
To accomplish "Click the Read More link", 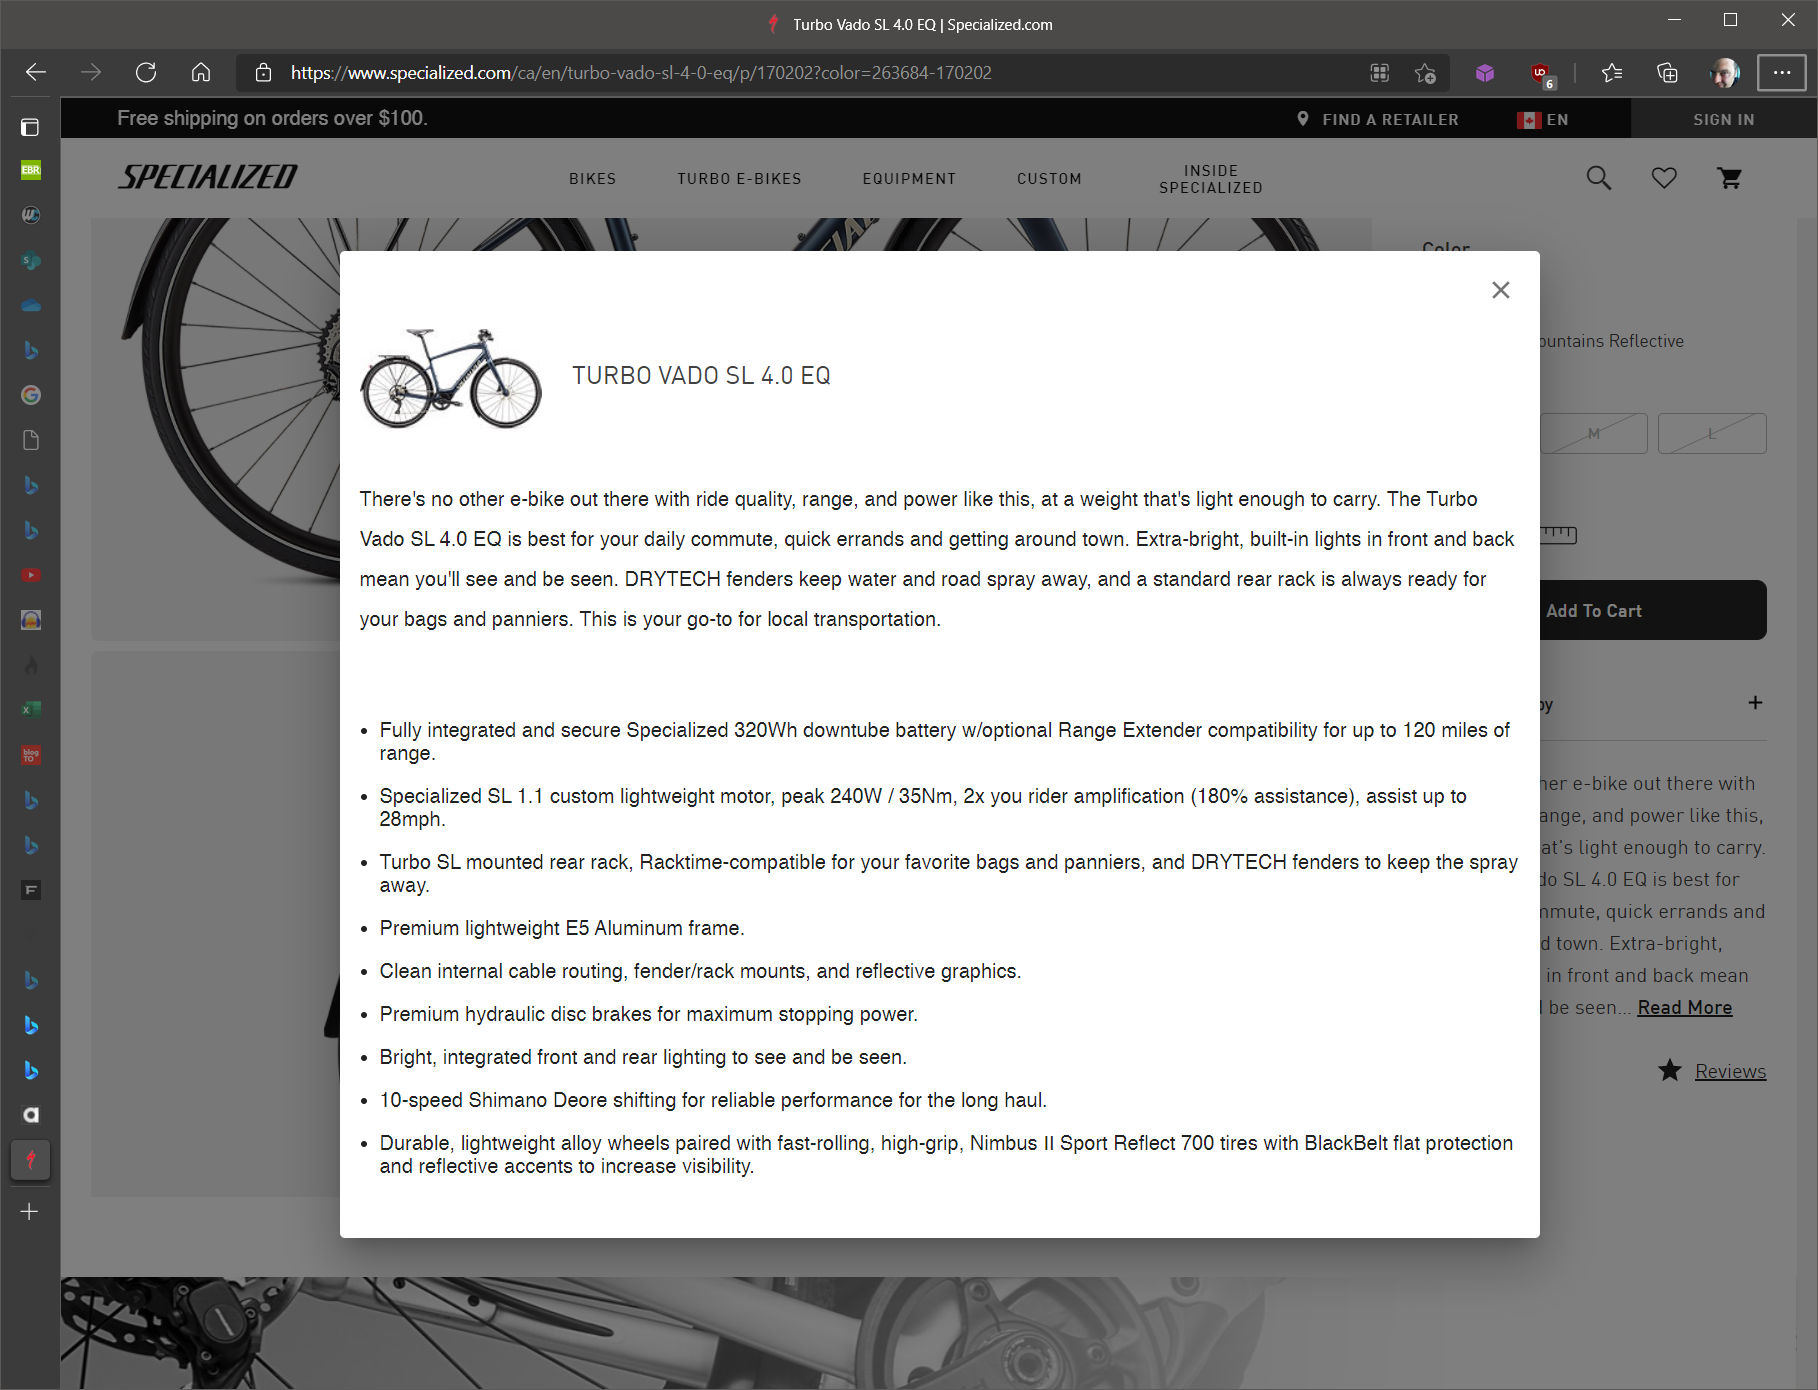I will pyautogui.click(x=1684, y=1008).
